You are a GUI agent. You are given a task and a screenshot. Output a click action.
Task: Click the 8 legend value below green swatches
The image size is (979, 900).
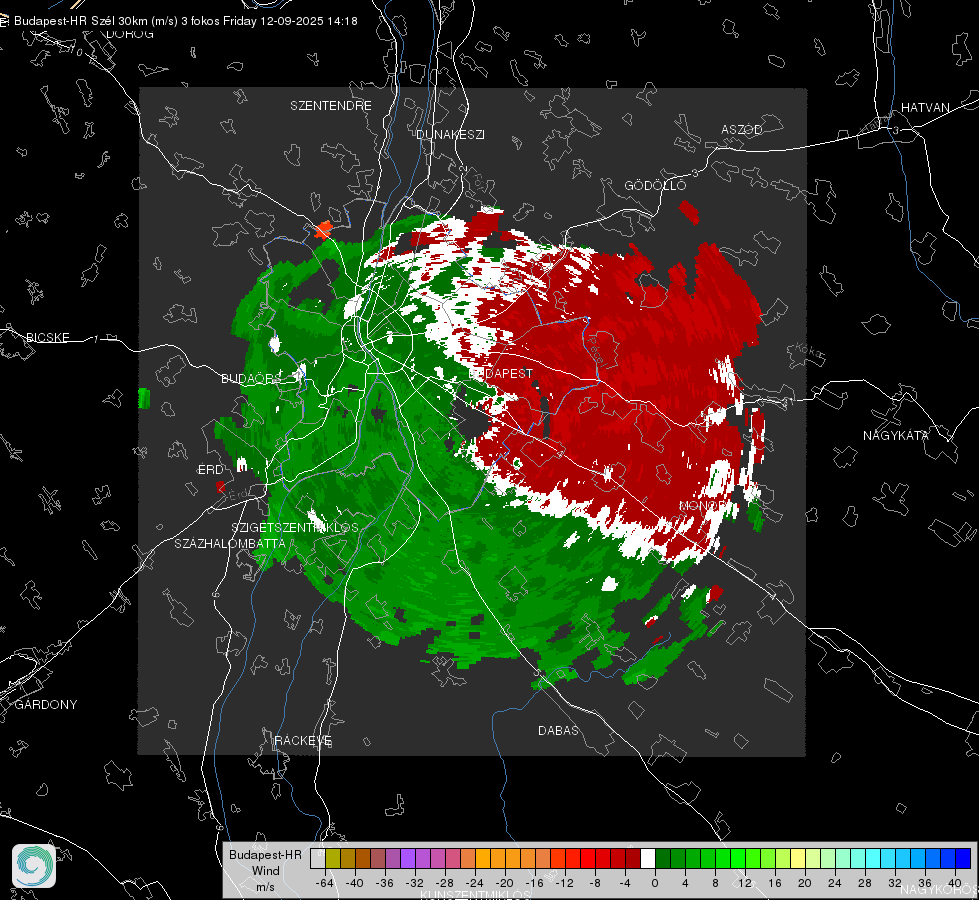[715, 883]
